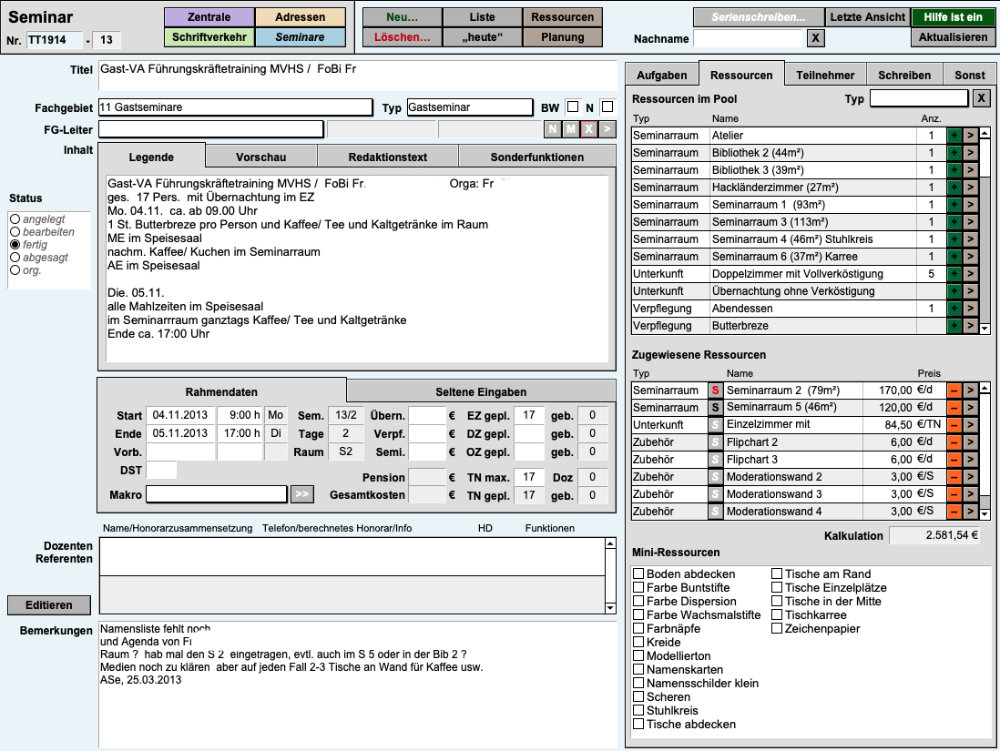Enable the BW checkbox
1000x751 pixels.
tap(573, 107)
